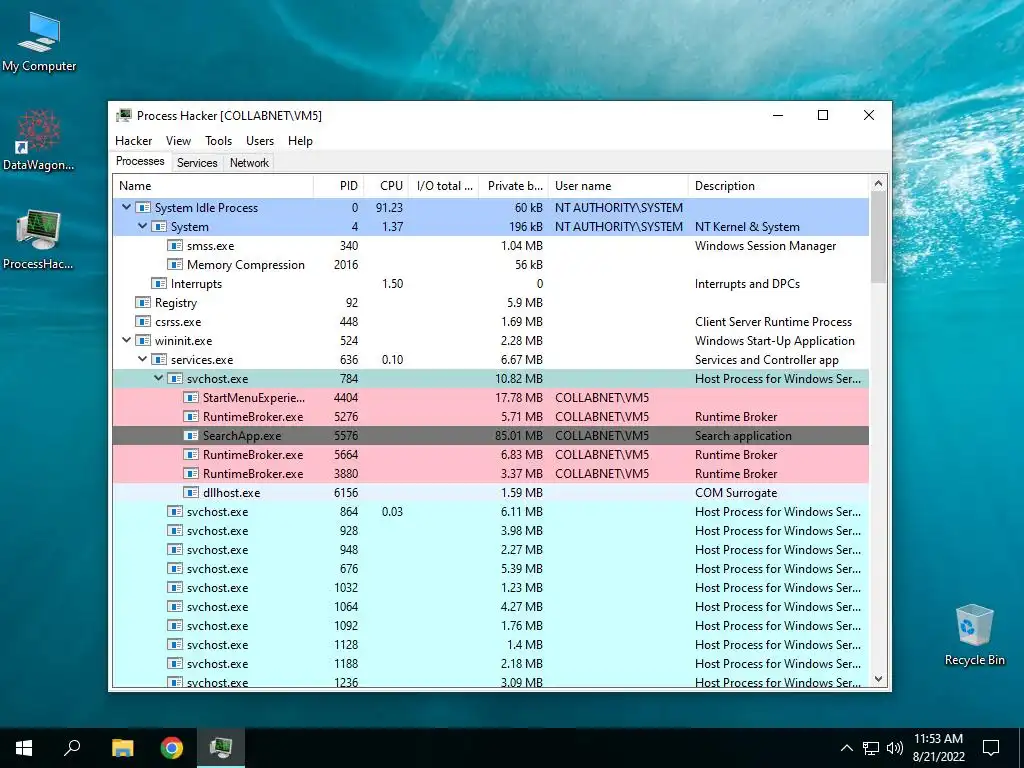Open notification center icon
The width and height of the screenshot is (1024, 768).
(991, 748)
